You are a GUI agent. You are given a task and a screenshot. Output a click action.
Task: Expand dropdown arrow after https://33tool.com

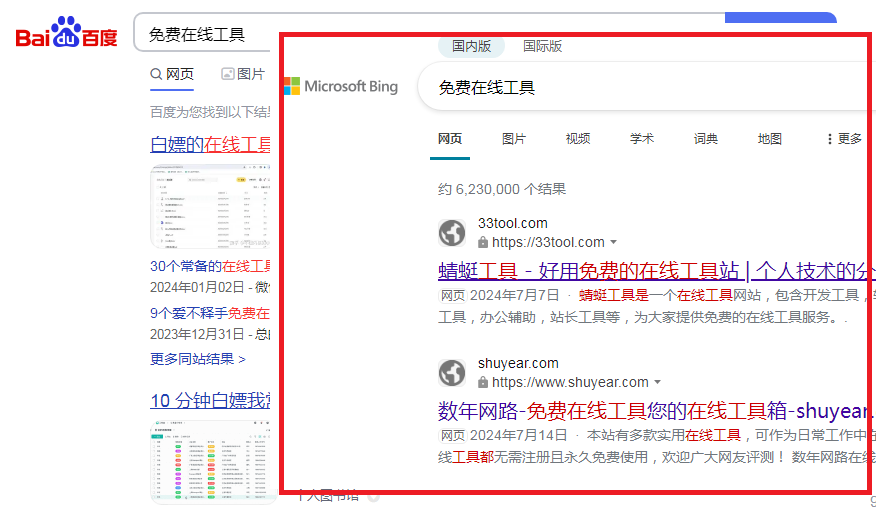(x=613, y=243)
